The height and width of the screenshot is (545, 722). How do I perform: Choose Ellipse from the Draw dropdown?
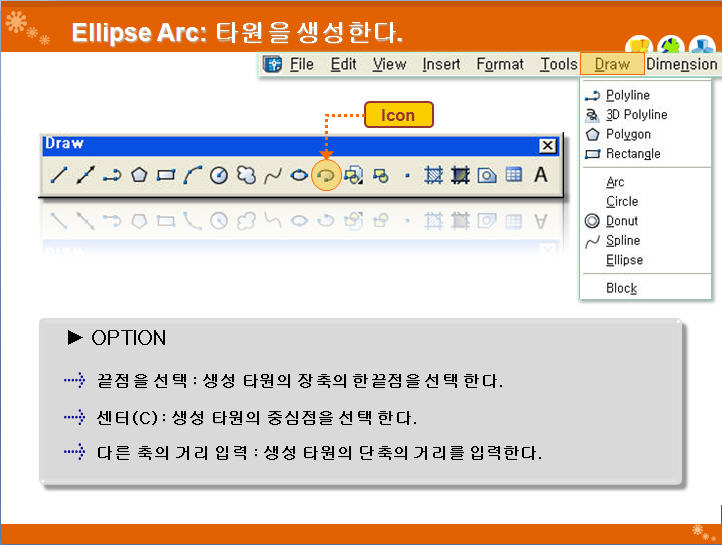click(x=624, y=260)
